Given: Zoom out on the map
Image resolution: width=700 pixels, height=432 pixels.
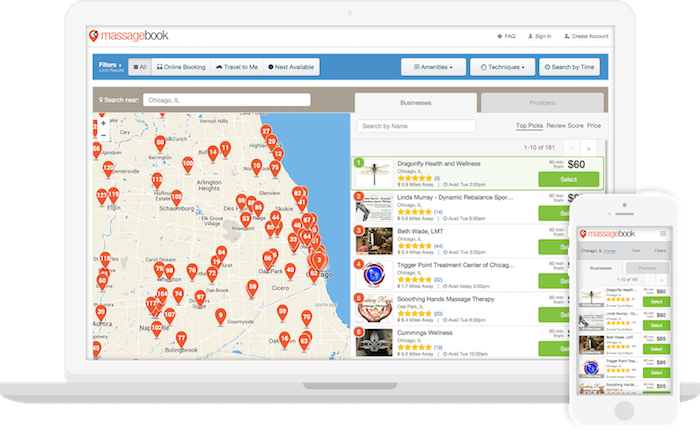Looking at the screenshot, I should pos(103,135).
